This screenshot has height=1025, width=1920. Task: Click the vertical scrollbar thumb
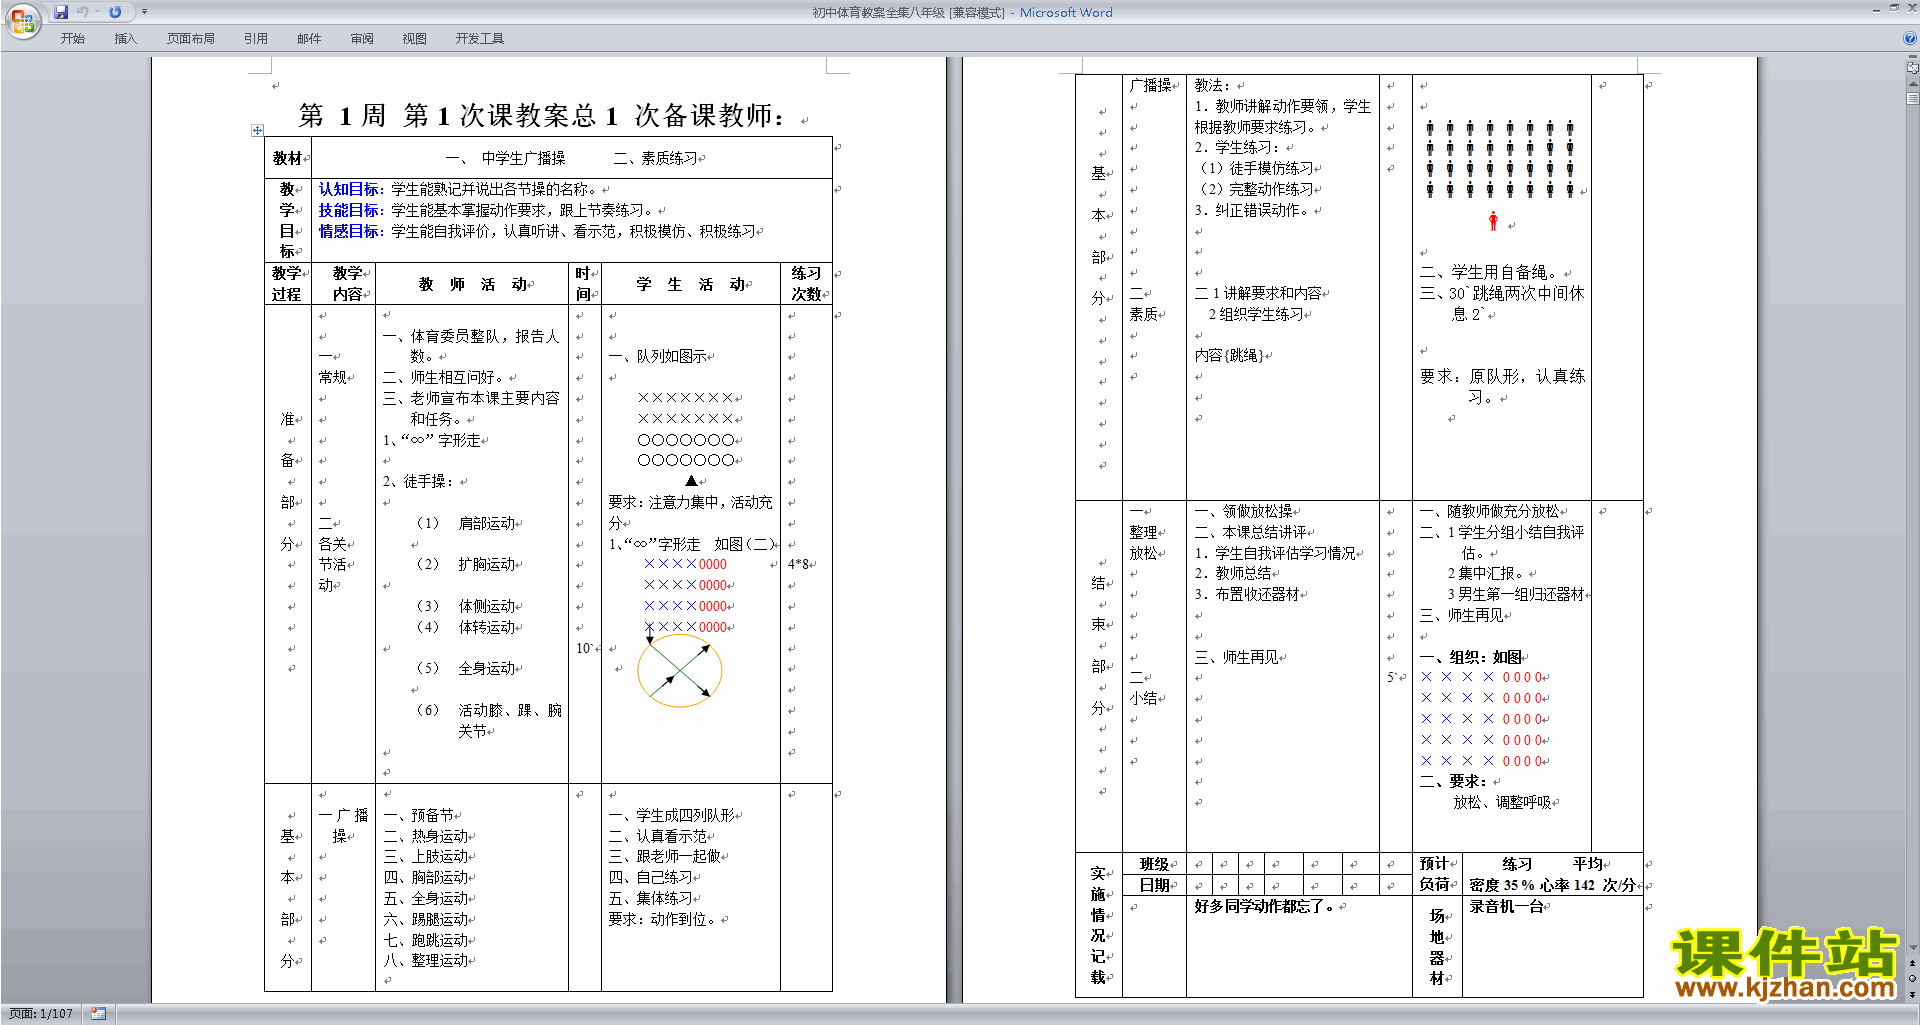(1912, 99)
